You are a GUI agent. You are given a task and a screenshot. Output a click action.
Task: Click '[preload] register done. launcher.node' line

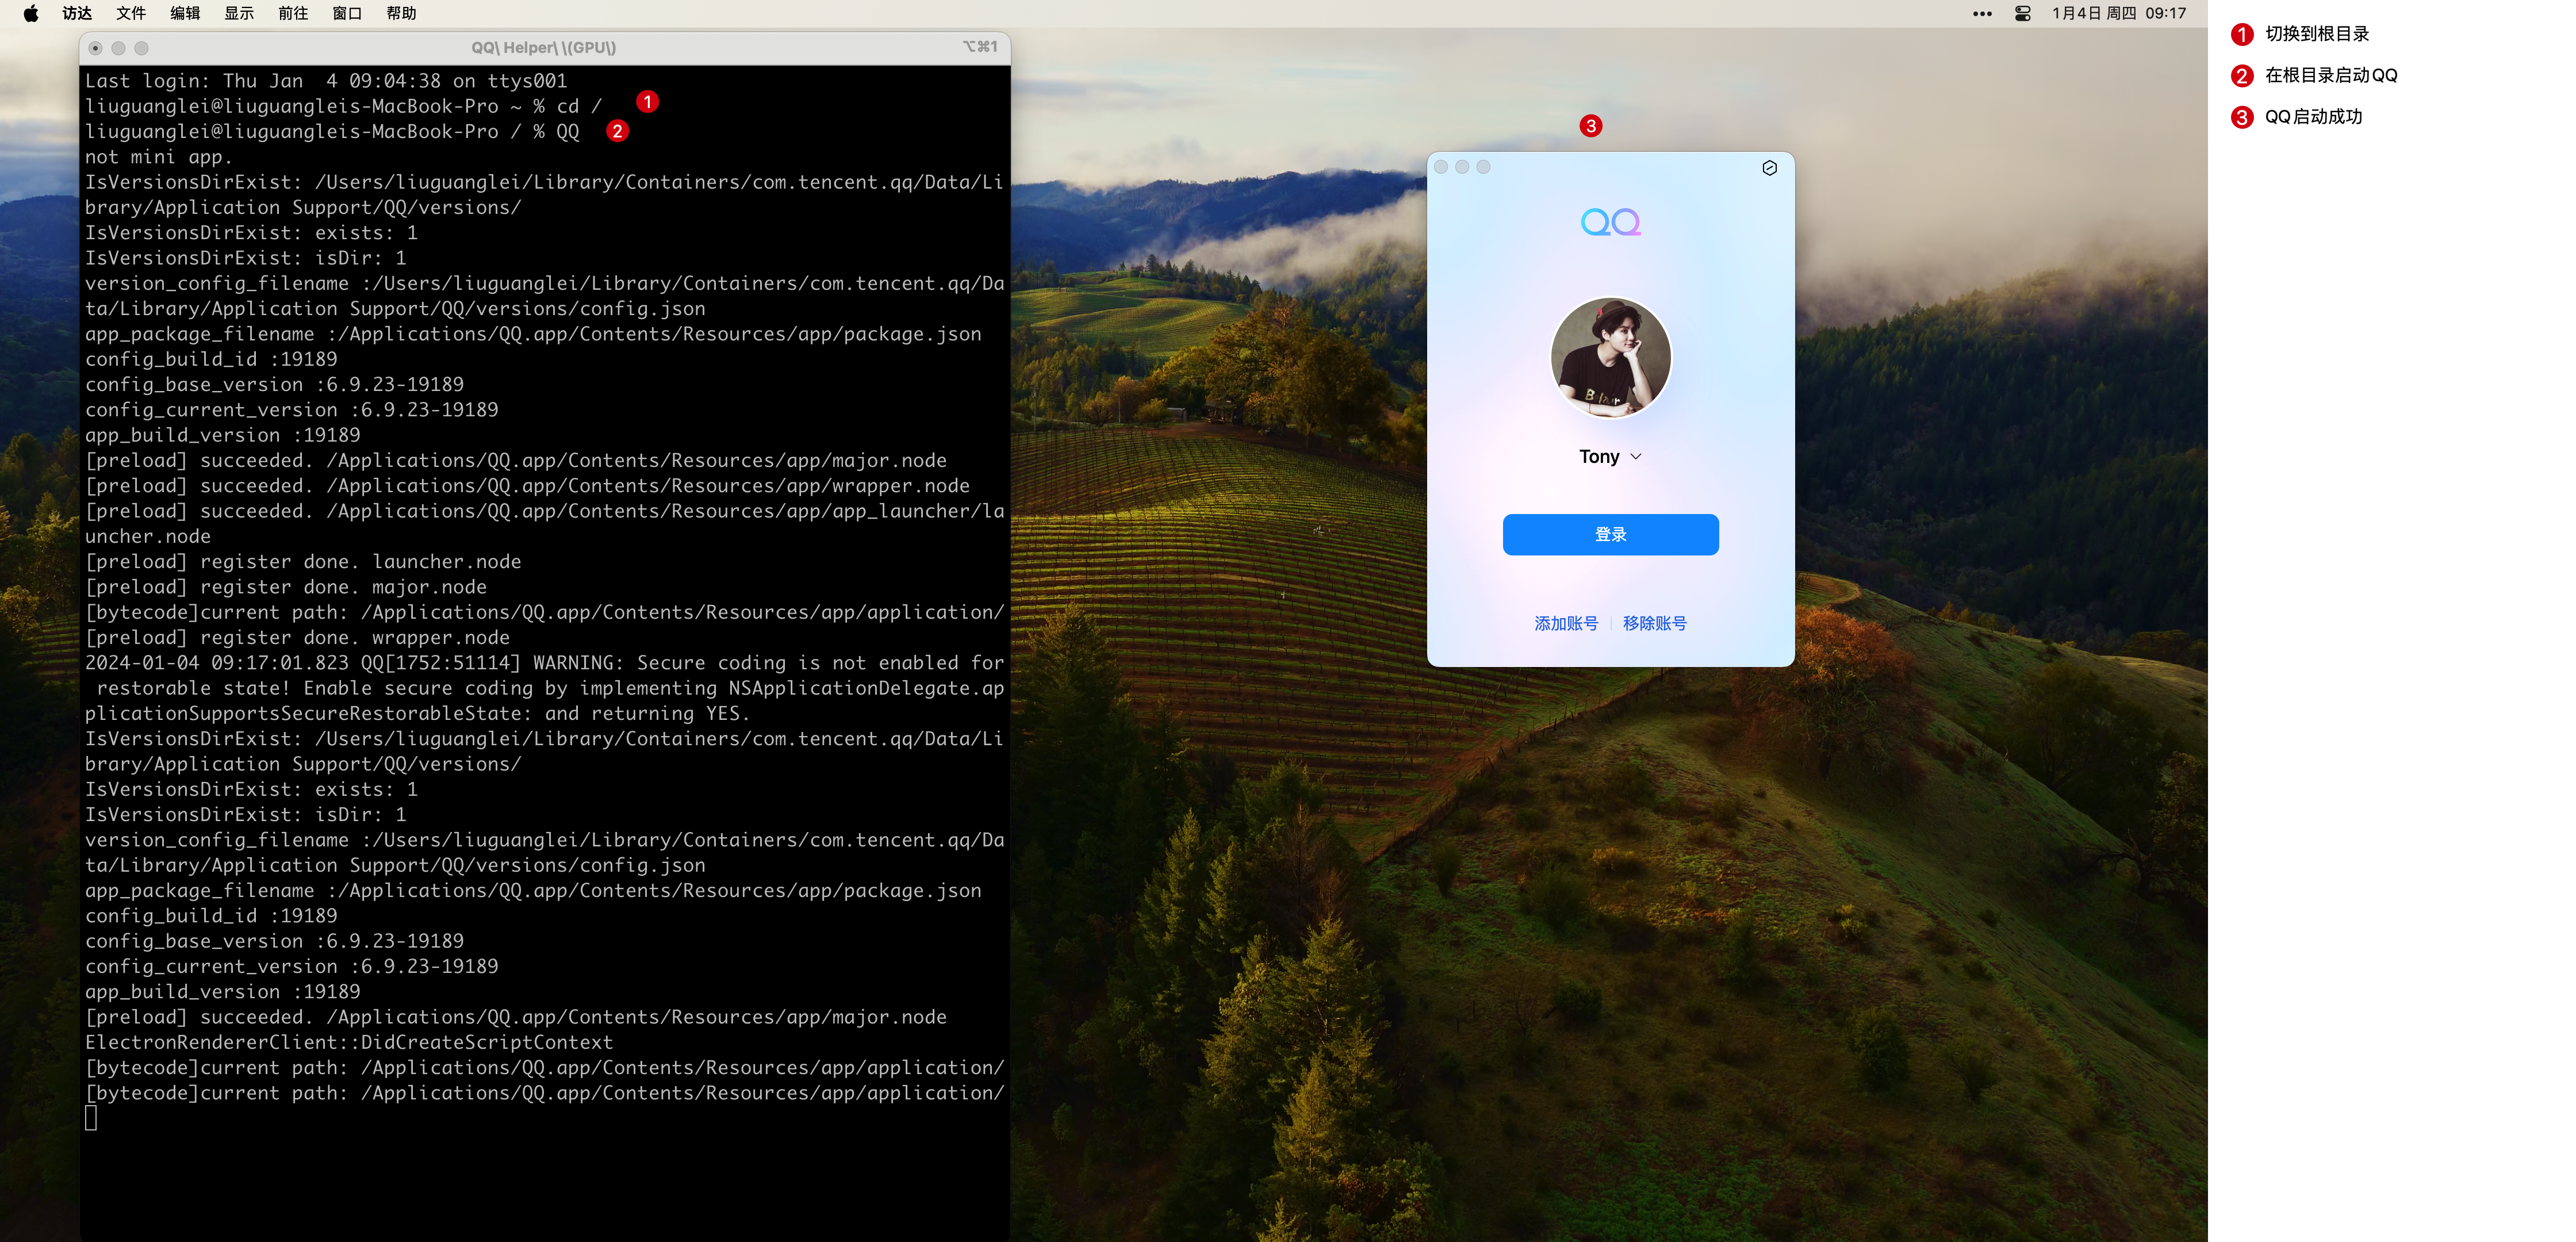303,562
